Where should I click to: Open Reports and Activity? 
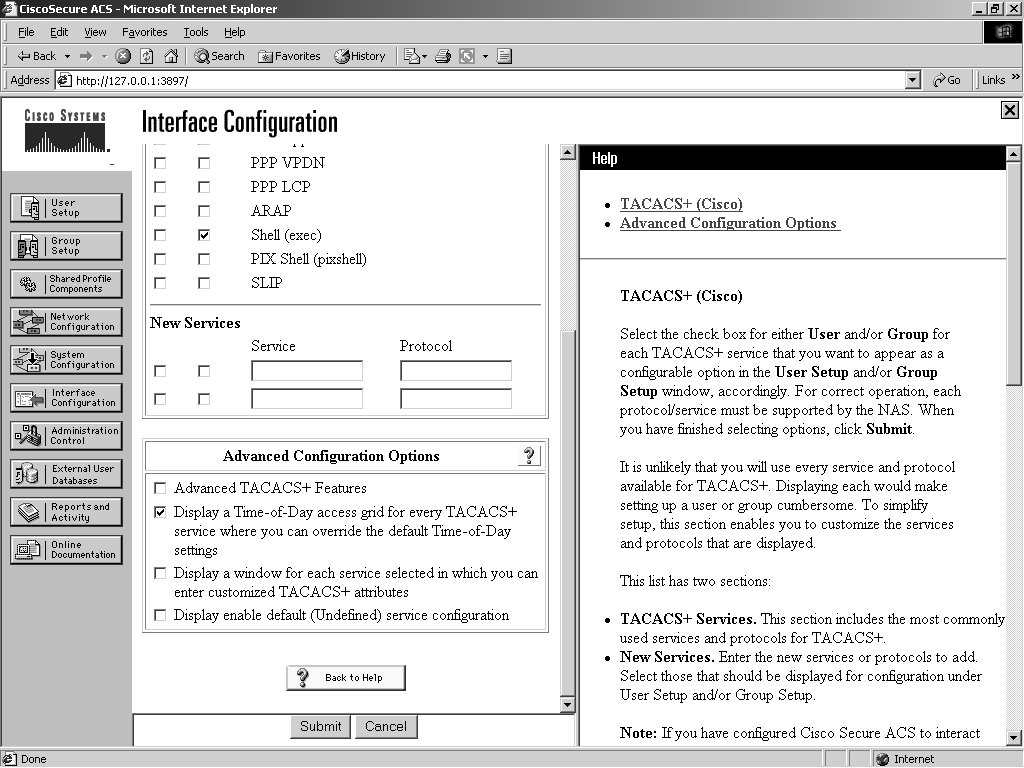(x=66, y=512)
